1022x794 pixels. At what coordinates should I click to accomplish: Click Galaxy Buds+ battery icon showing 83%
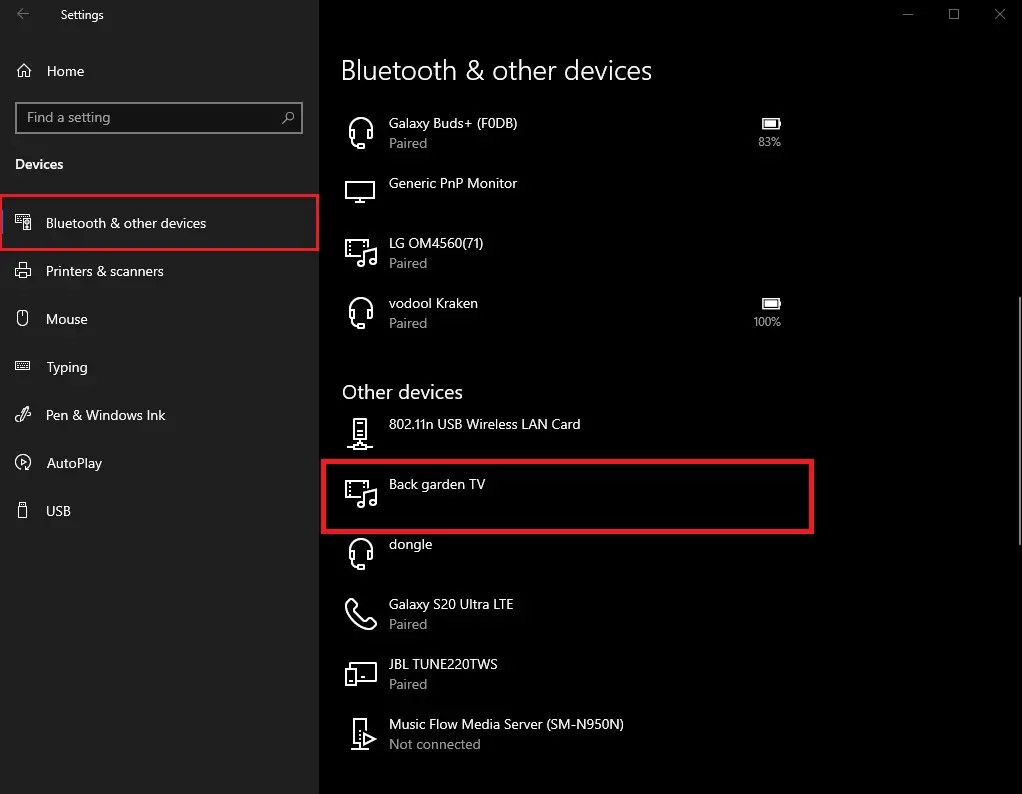click(x=771, y=124)
